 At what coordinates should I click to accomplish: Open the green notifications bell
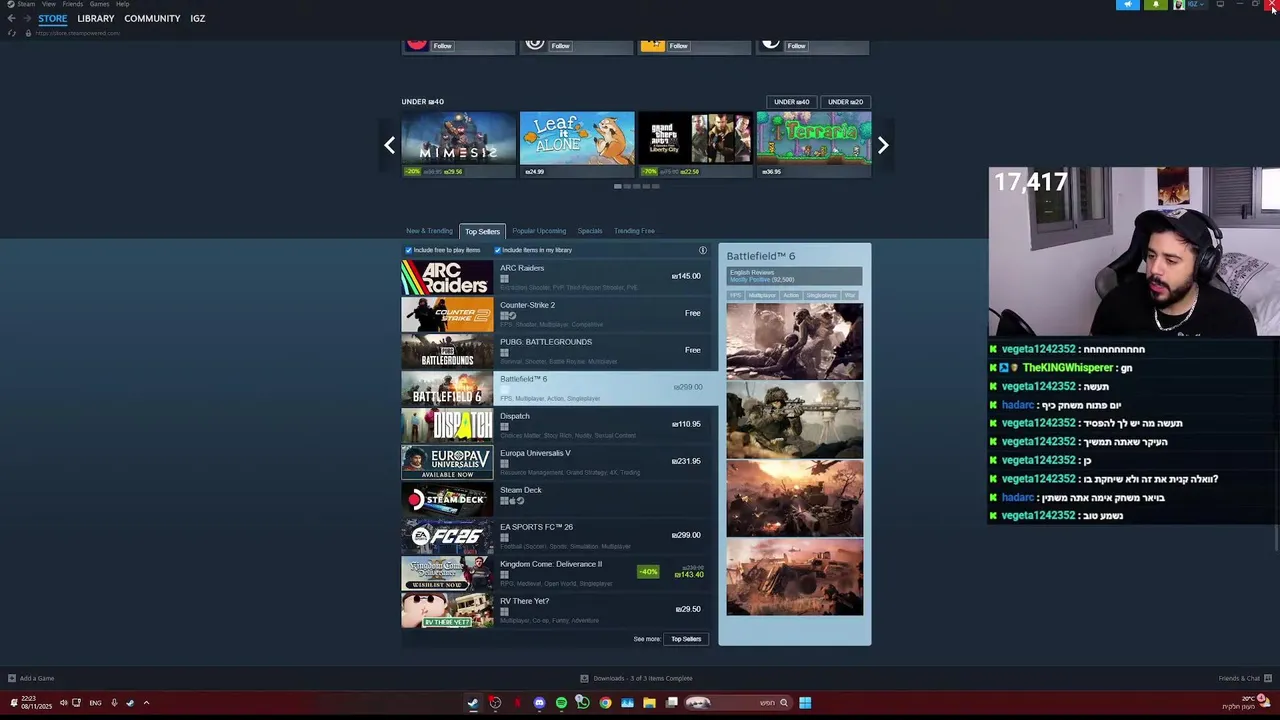pyautogui.click(x=1156, y=5)
